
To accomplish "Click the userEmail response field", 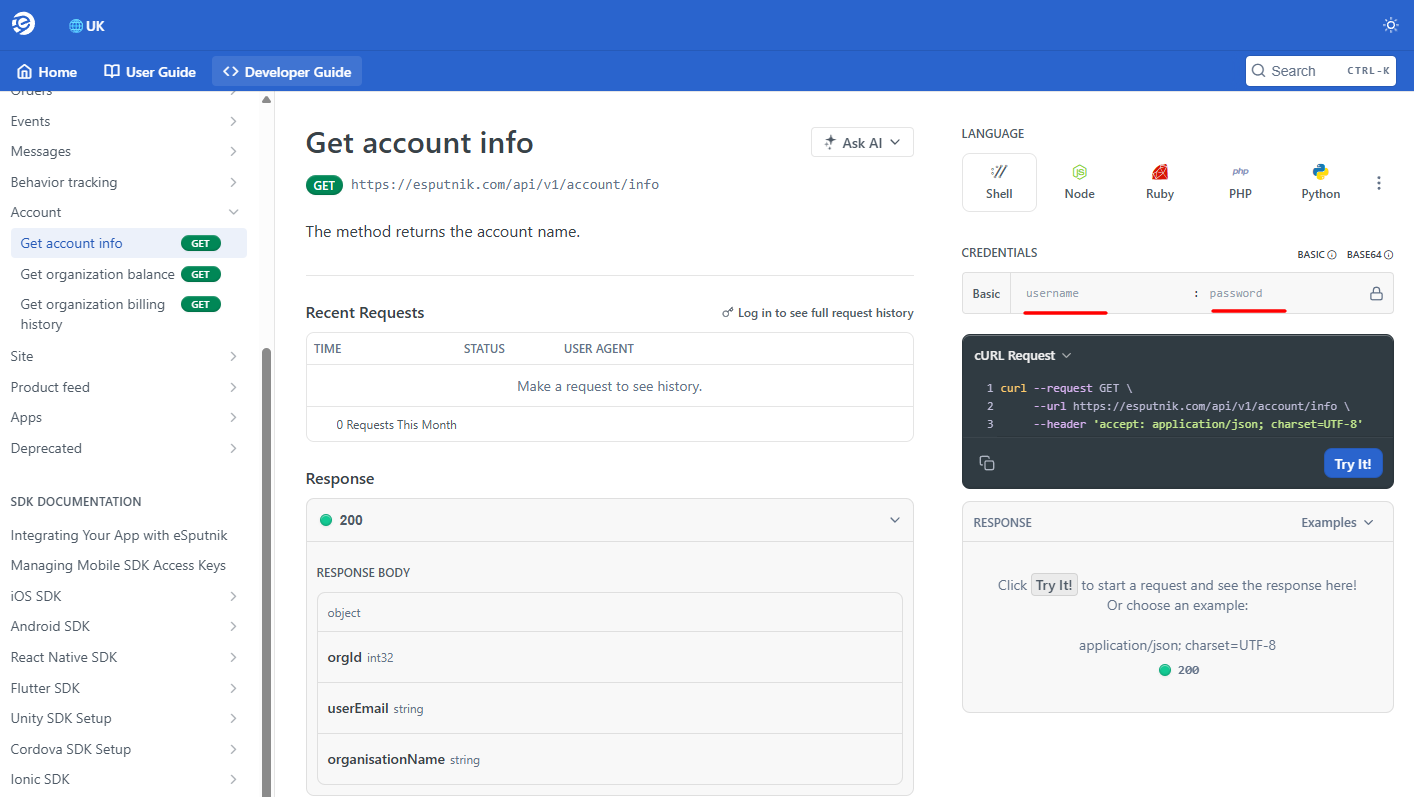I will pos(609,708).
